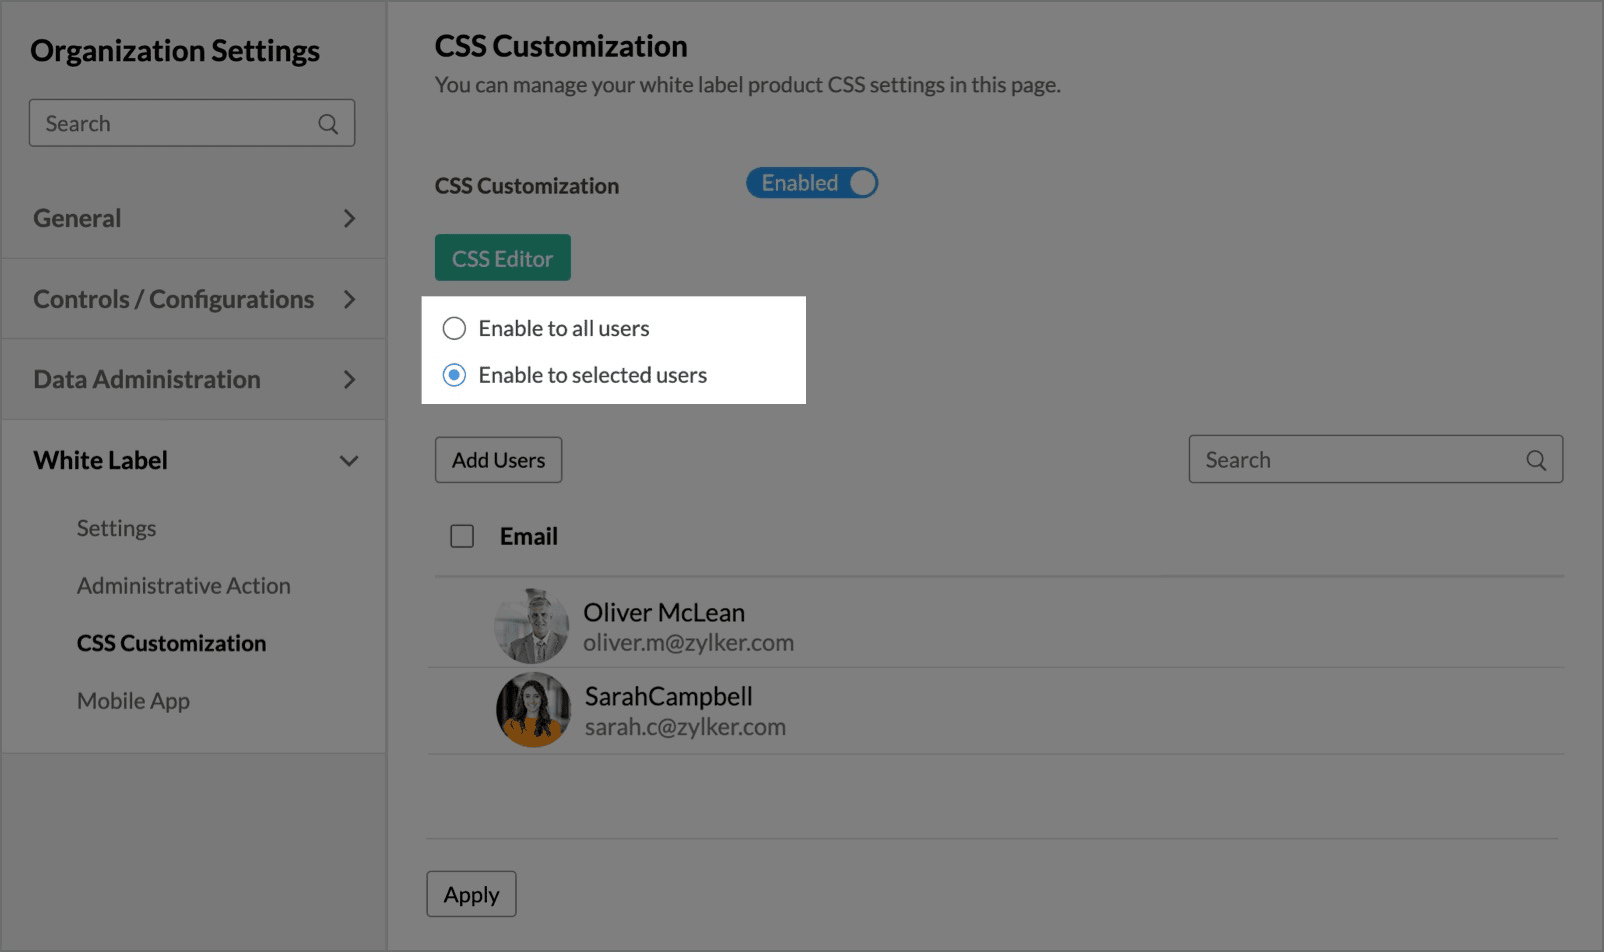The width and height of the screenshot is (1604, 952).
Task: Select the CSS Customization menu item
Action: (171, 643)
